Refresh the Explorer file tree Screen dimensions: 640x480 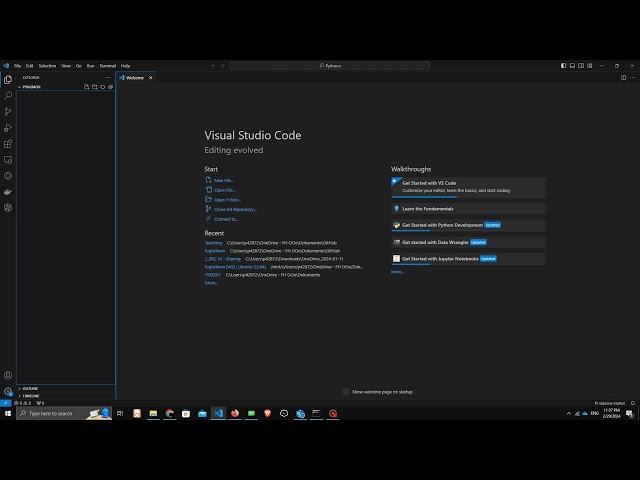102,87
